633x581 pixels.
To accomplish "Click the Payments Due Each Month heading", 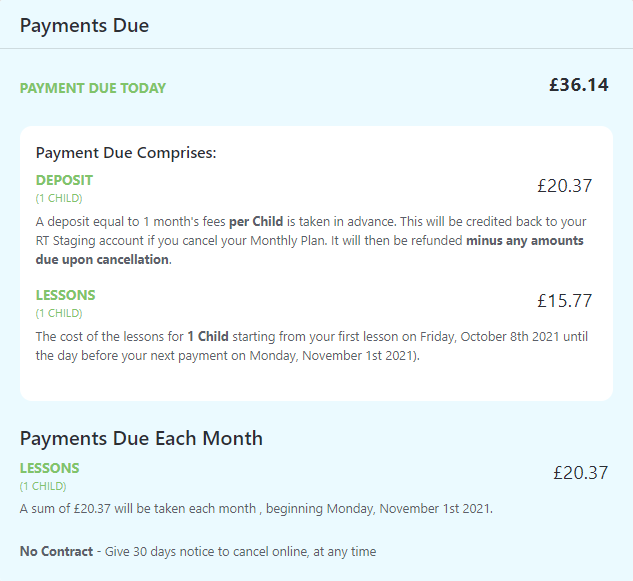I will point(141,438).
